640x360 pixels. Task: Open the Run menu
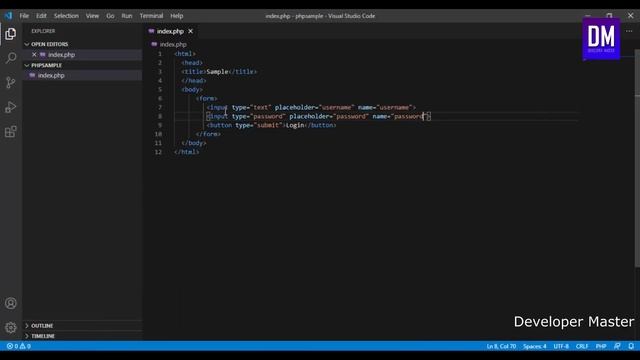127,16
